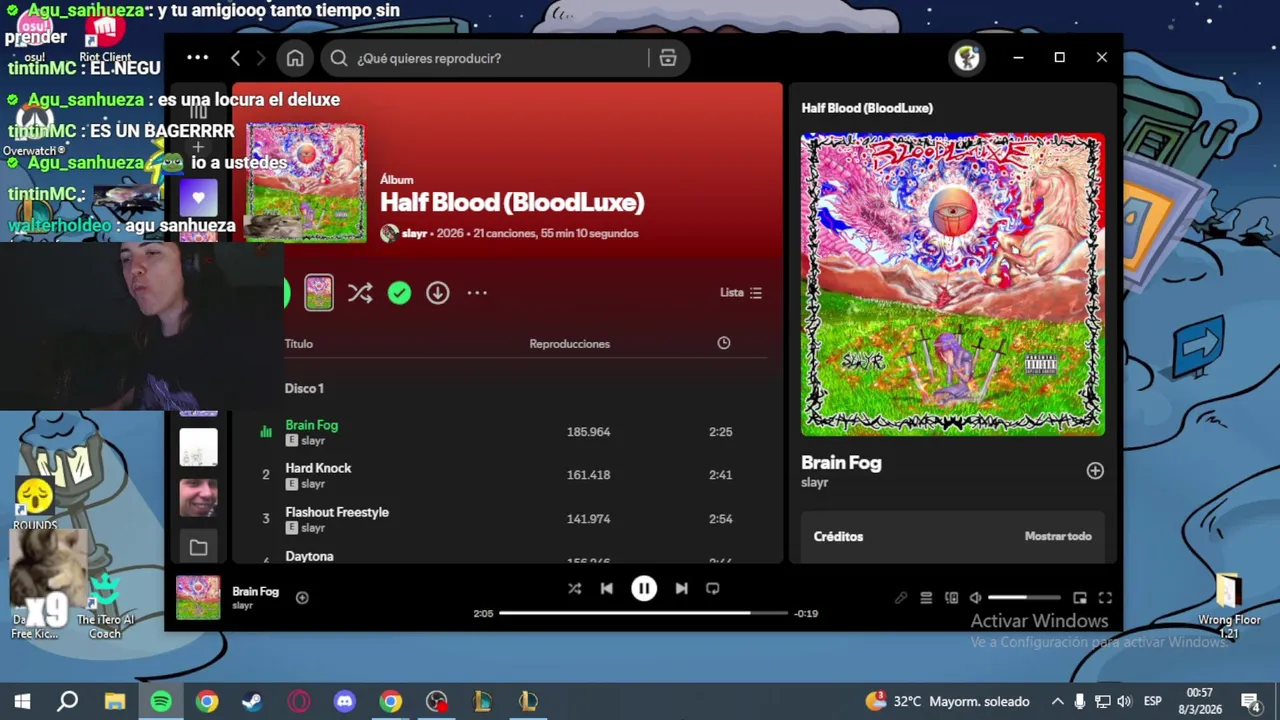
Task: Open ESP input language menu
Action: tap(1152, 702)
